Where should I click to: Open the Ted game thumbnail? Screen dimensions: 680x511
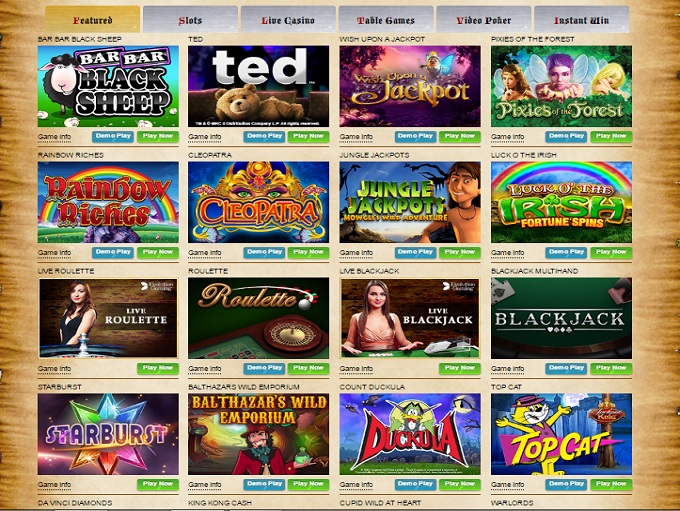click(258, 86)
